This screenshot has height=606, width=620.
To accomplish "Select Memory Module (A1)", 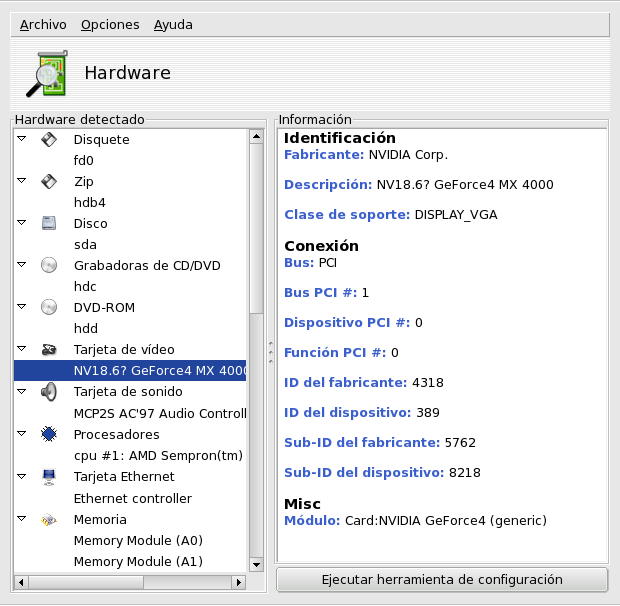I will click(138, 561).
